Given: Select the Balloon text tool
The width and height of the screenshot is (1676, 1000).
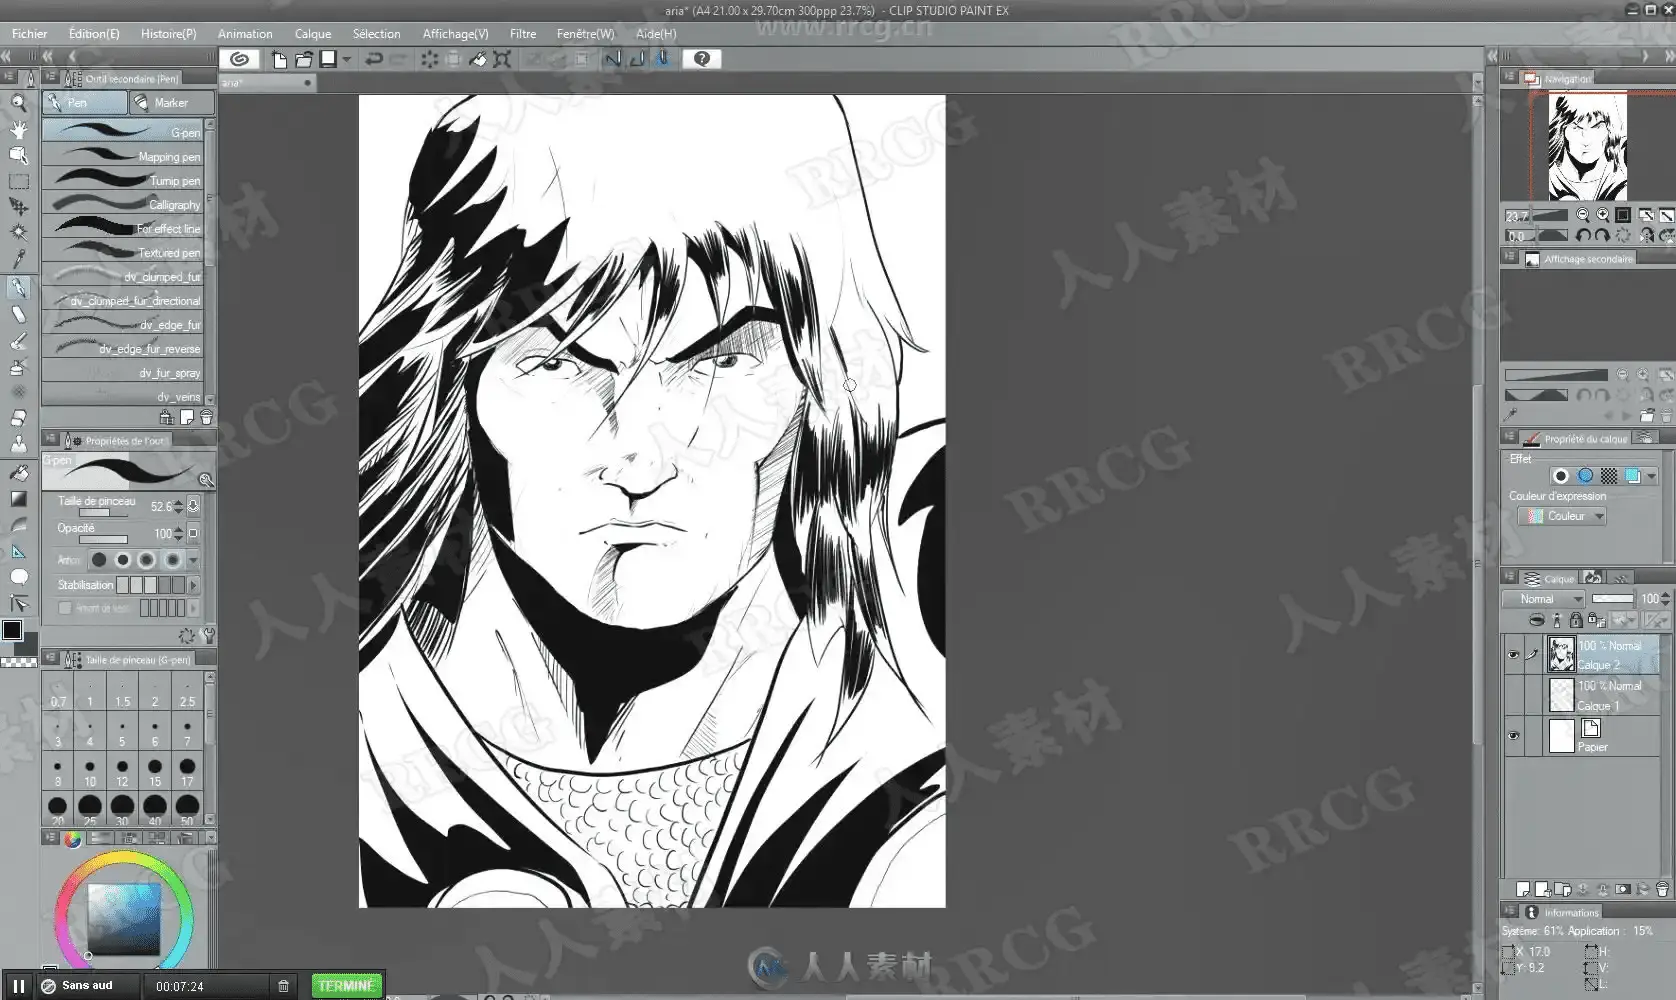Looking at the screenshot, I should (18, 577).
